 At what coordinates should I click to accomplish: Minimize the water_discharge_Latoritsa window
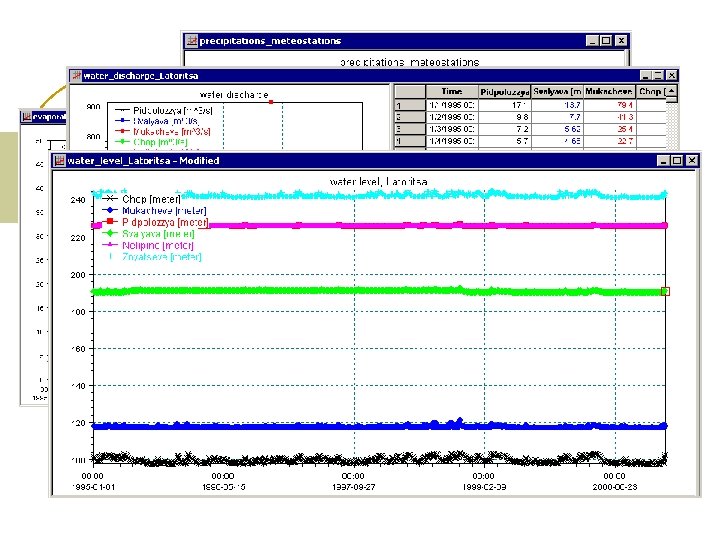[646, 75]
